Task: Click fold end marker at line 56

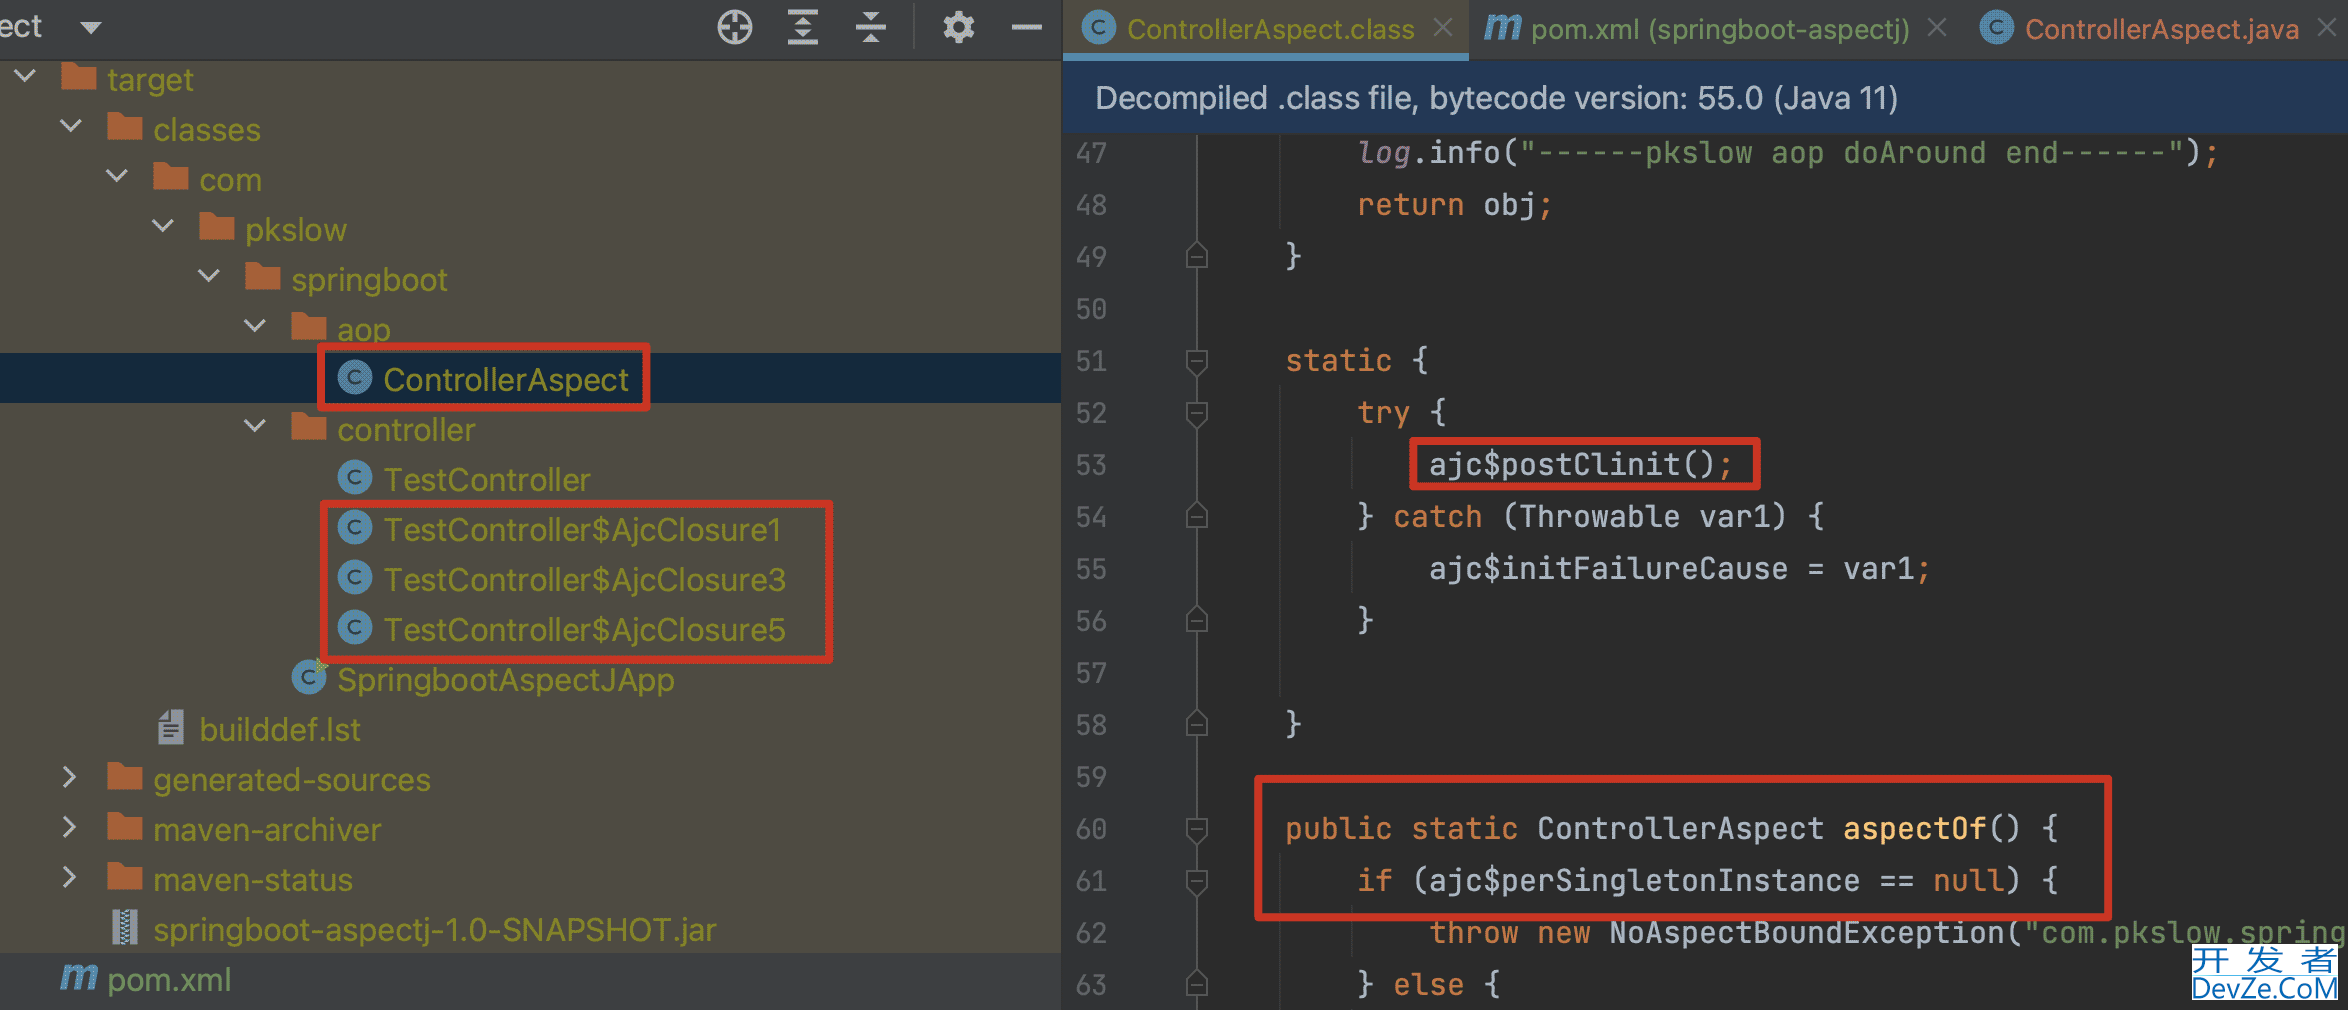Action: tap(1196, 620)
